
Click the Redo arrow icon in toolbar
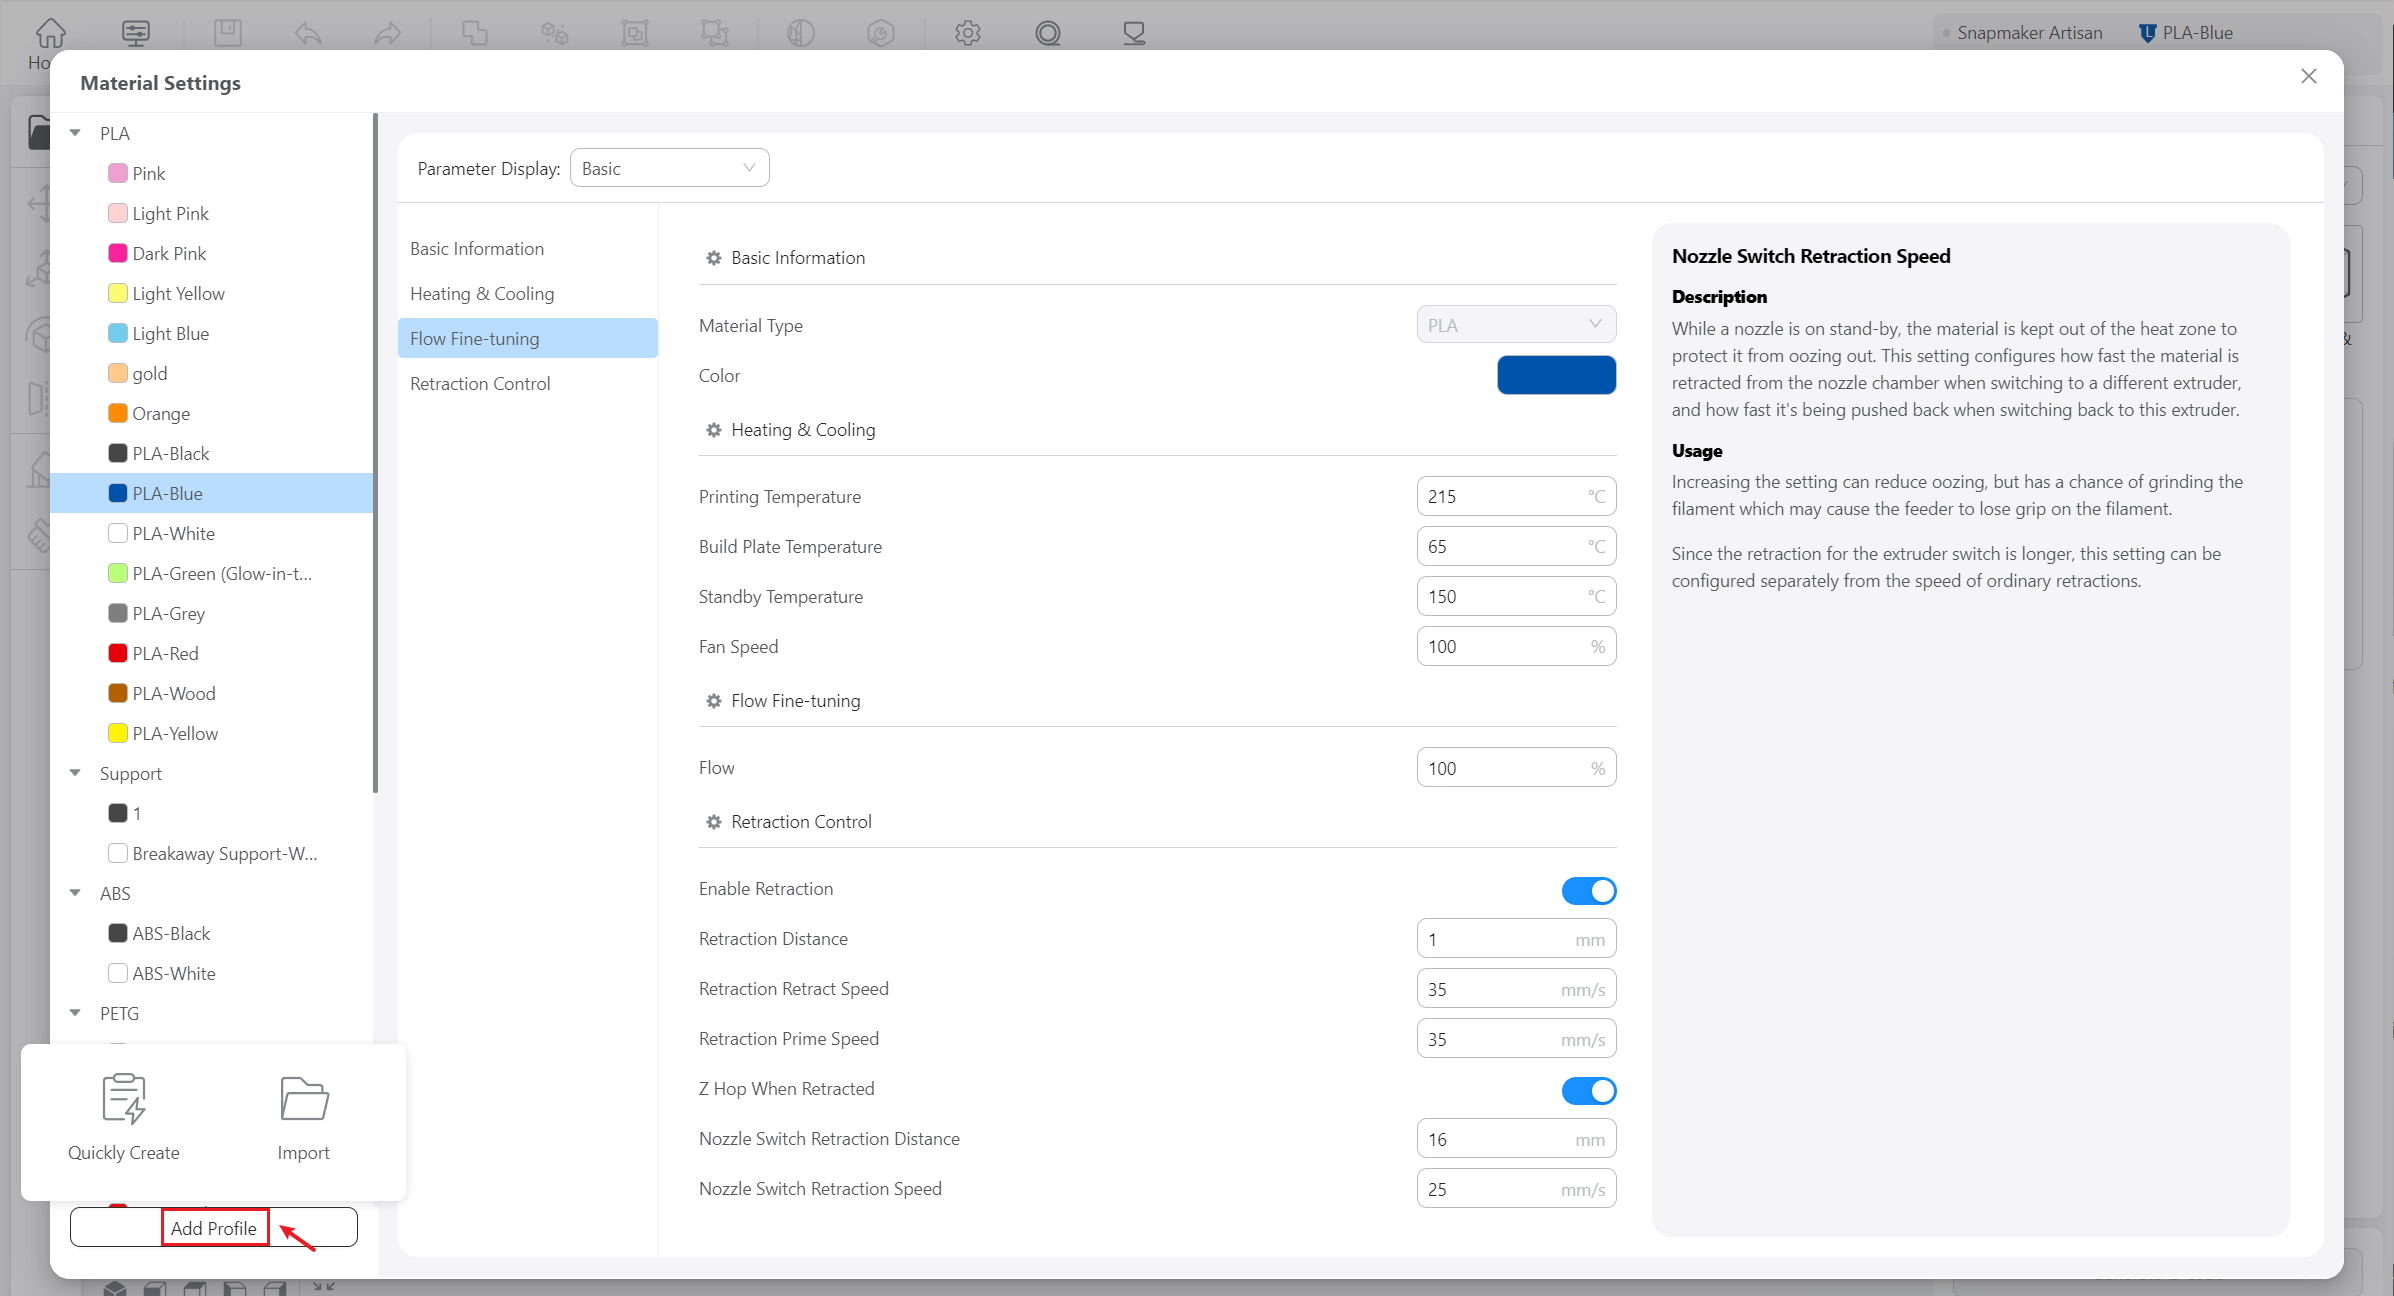click(x=388, y=33)
